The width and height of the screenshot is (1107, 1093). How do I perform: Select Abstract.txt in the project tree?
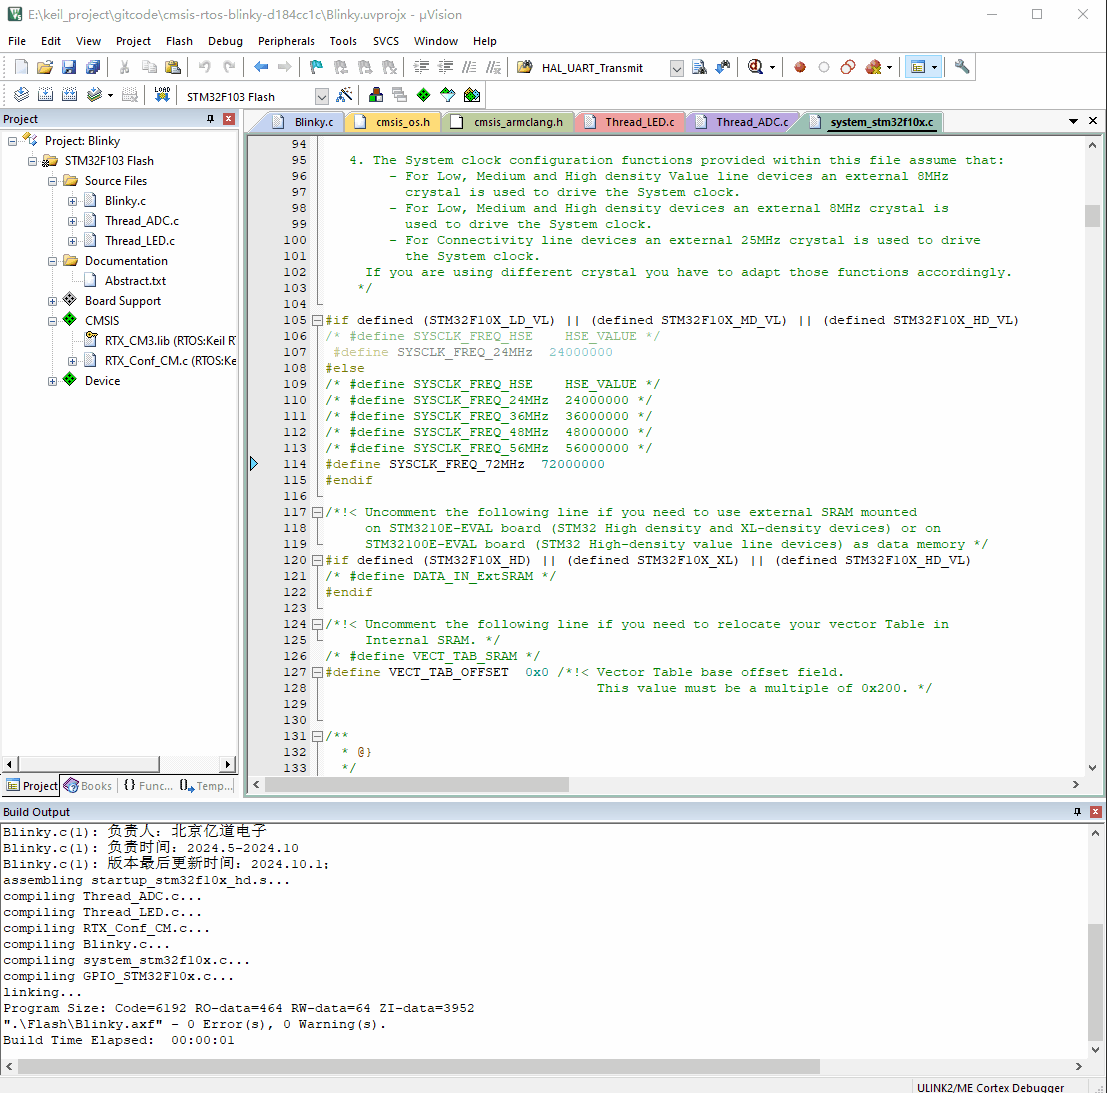click(135, 281)
